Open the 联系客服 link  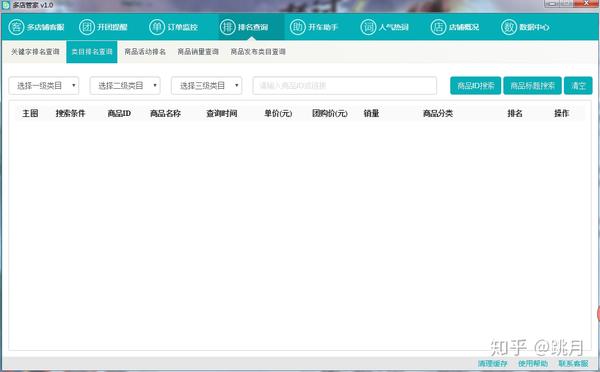[573, 364]
